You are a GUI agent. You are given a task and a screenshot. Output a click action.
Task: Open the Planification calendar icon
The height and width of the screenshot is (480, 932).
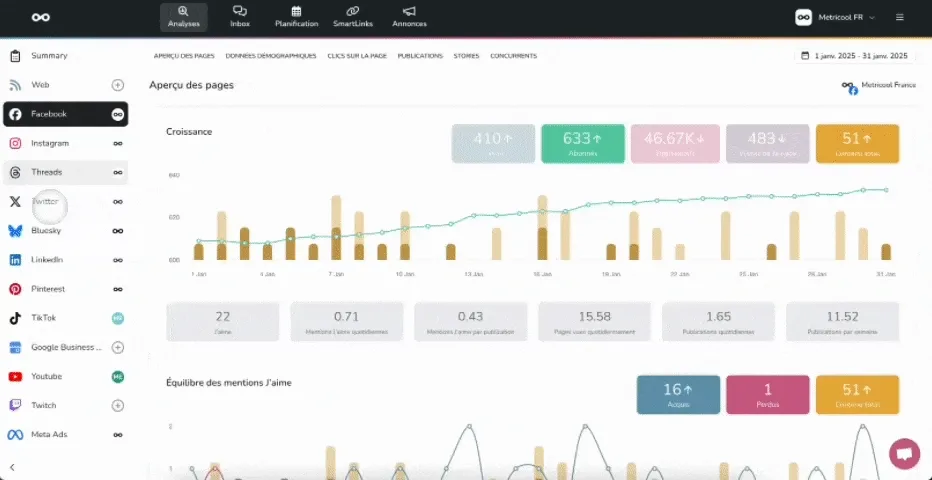296,11
